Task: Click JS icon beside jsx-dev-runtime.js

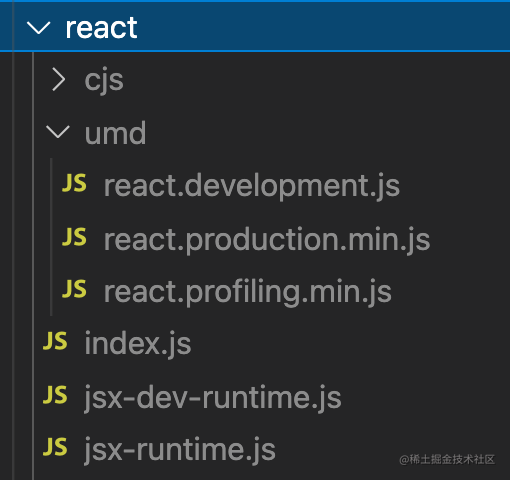Action: pyautogui.click(x=55, y=395)
